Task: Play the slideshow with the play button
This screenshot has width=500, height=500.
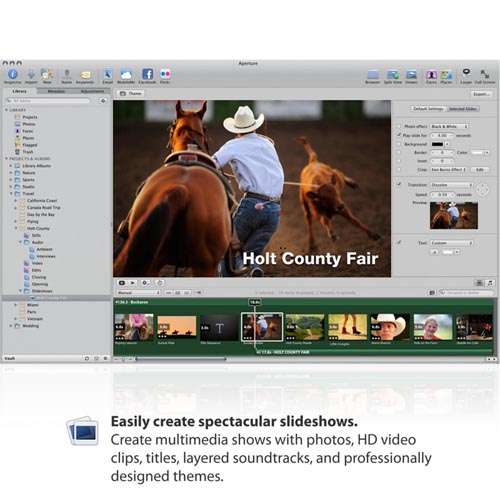Action: click(133, 283)
